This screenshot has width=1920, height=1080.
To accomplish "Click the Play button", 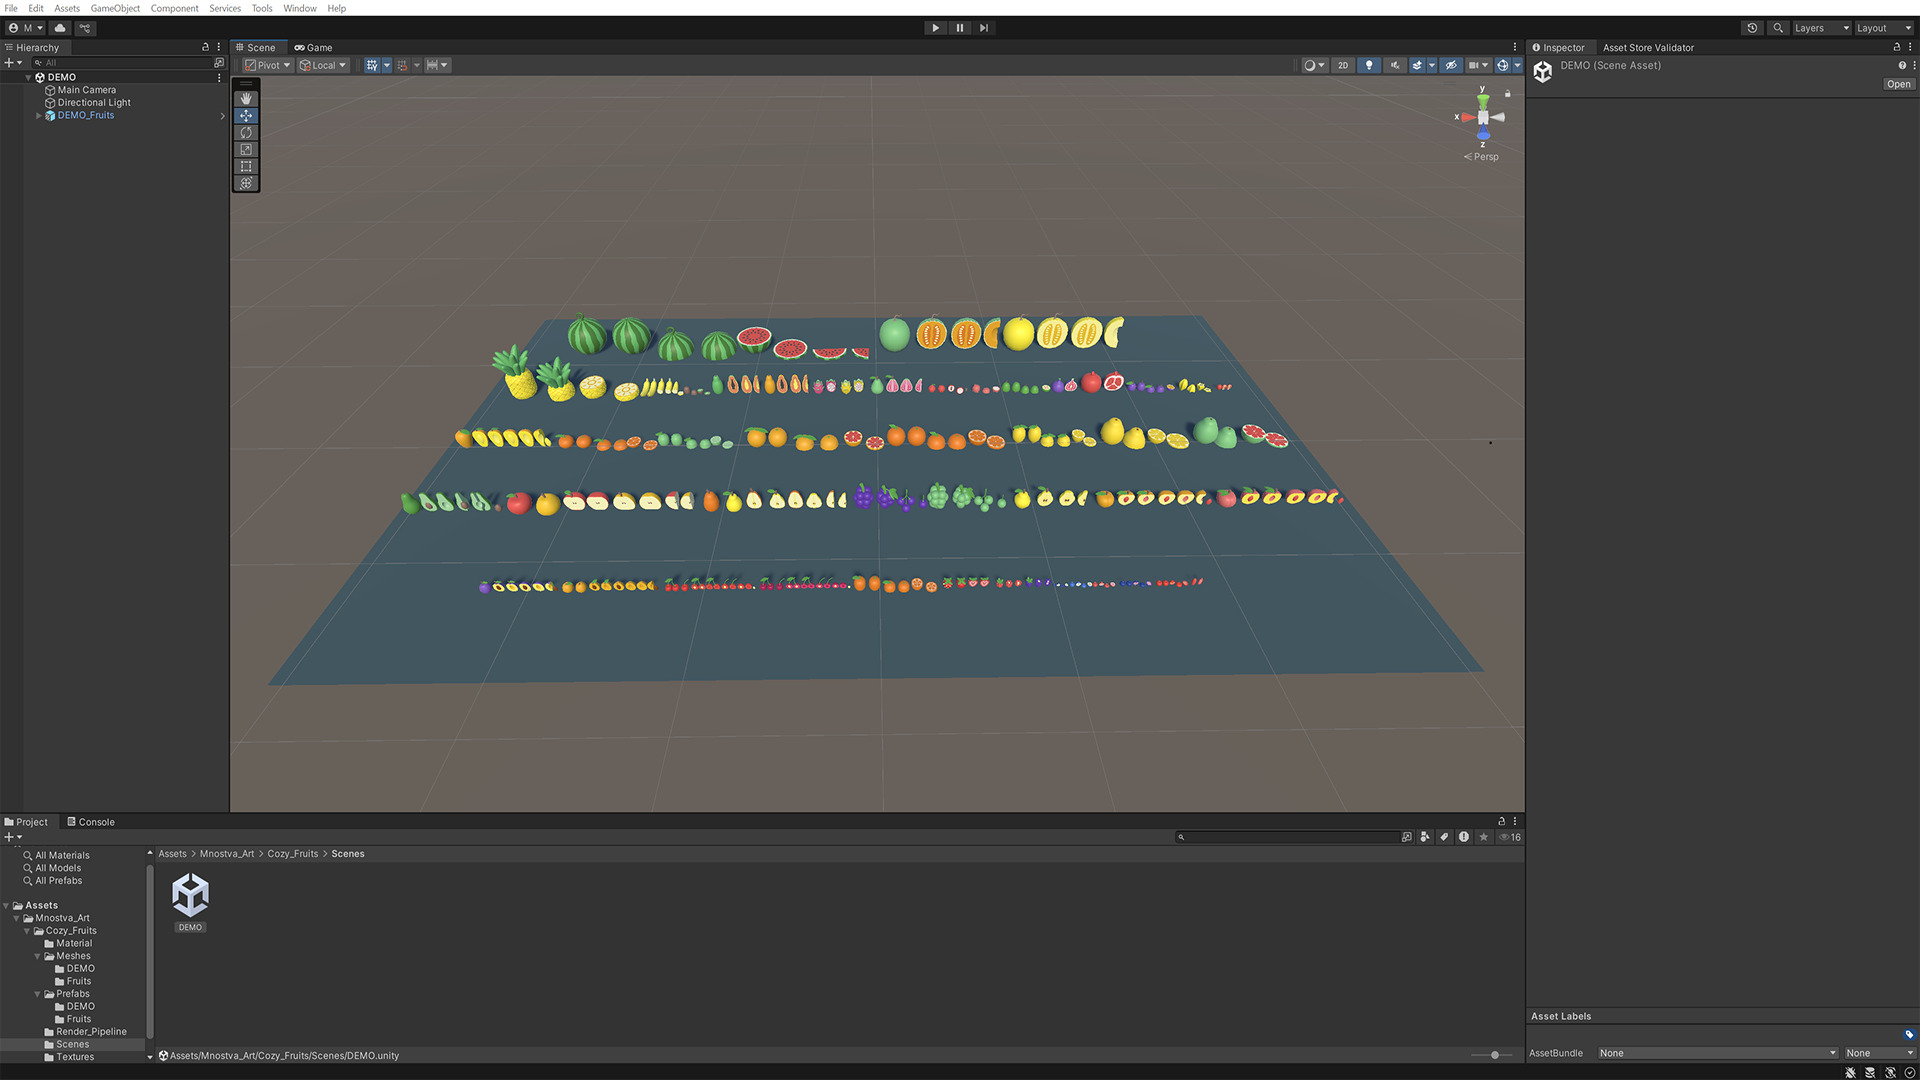I will click(935, 28).
